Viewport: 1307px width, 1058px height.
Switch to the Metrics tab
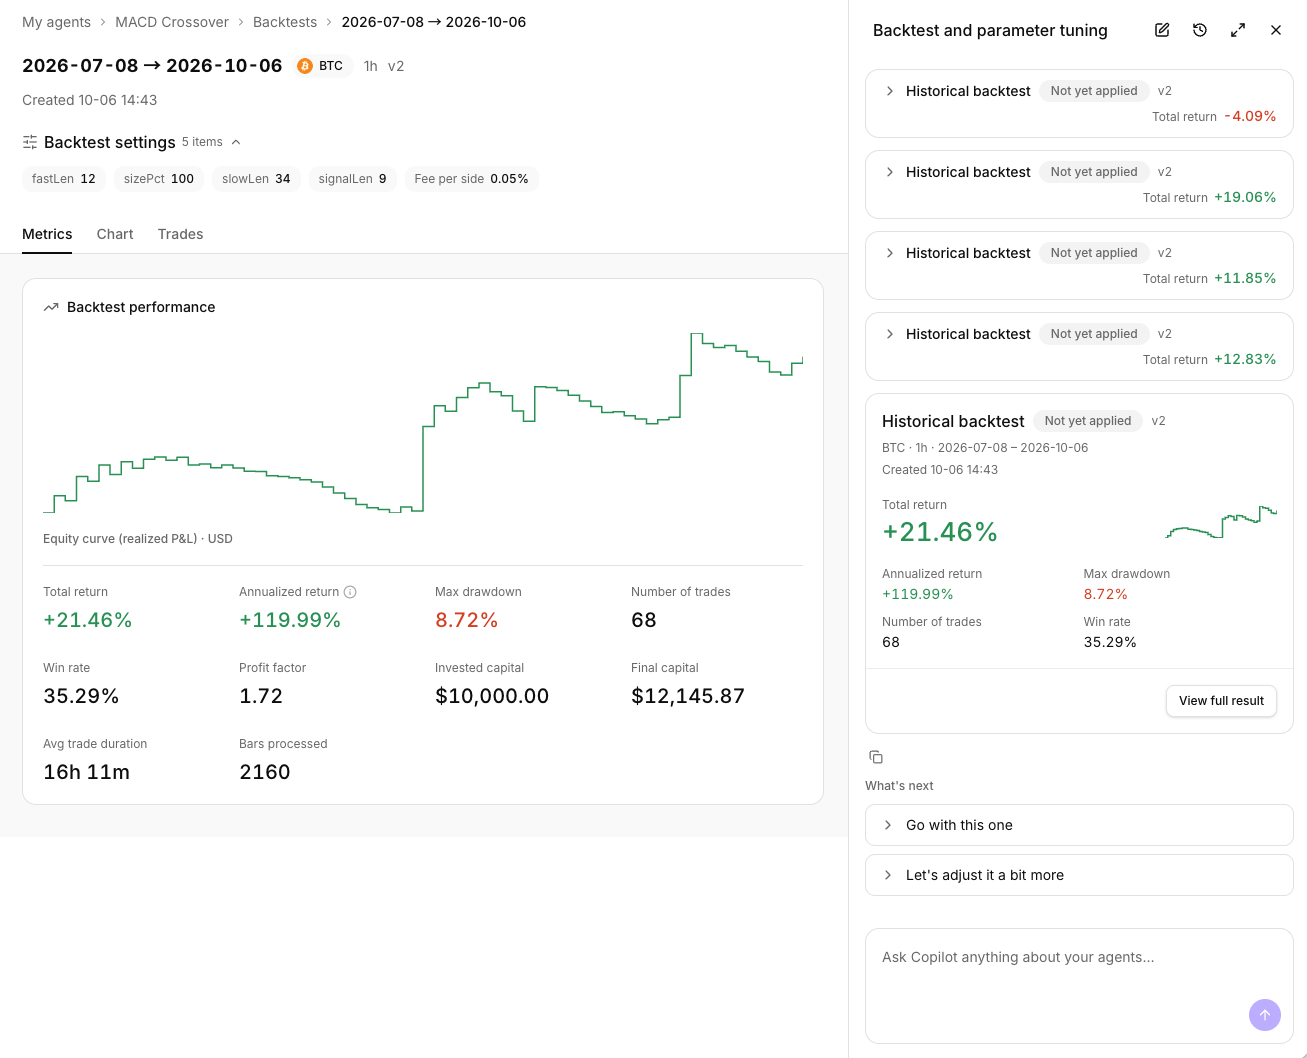tap(47, 234)
